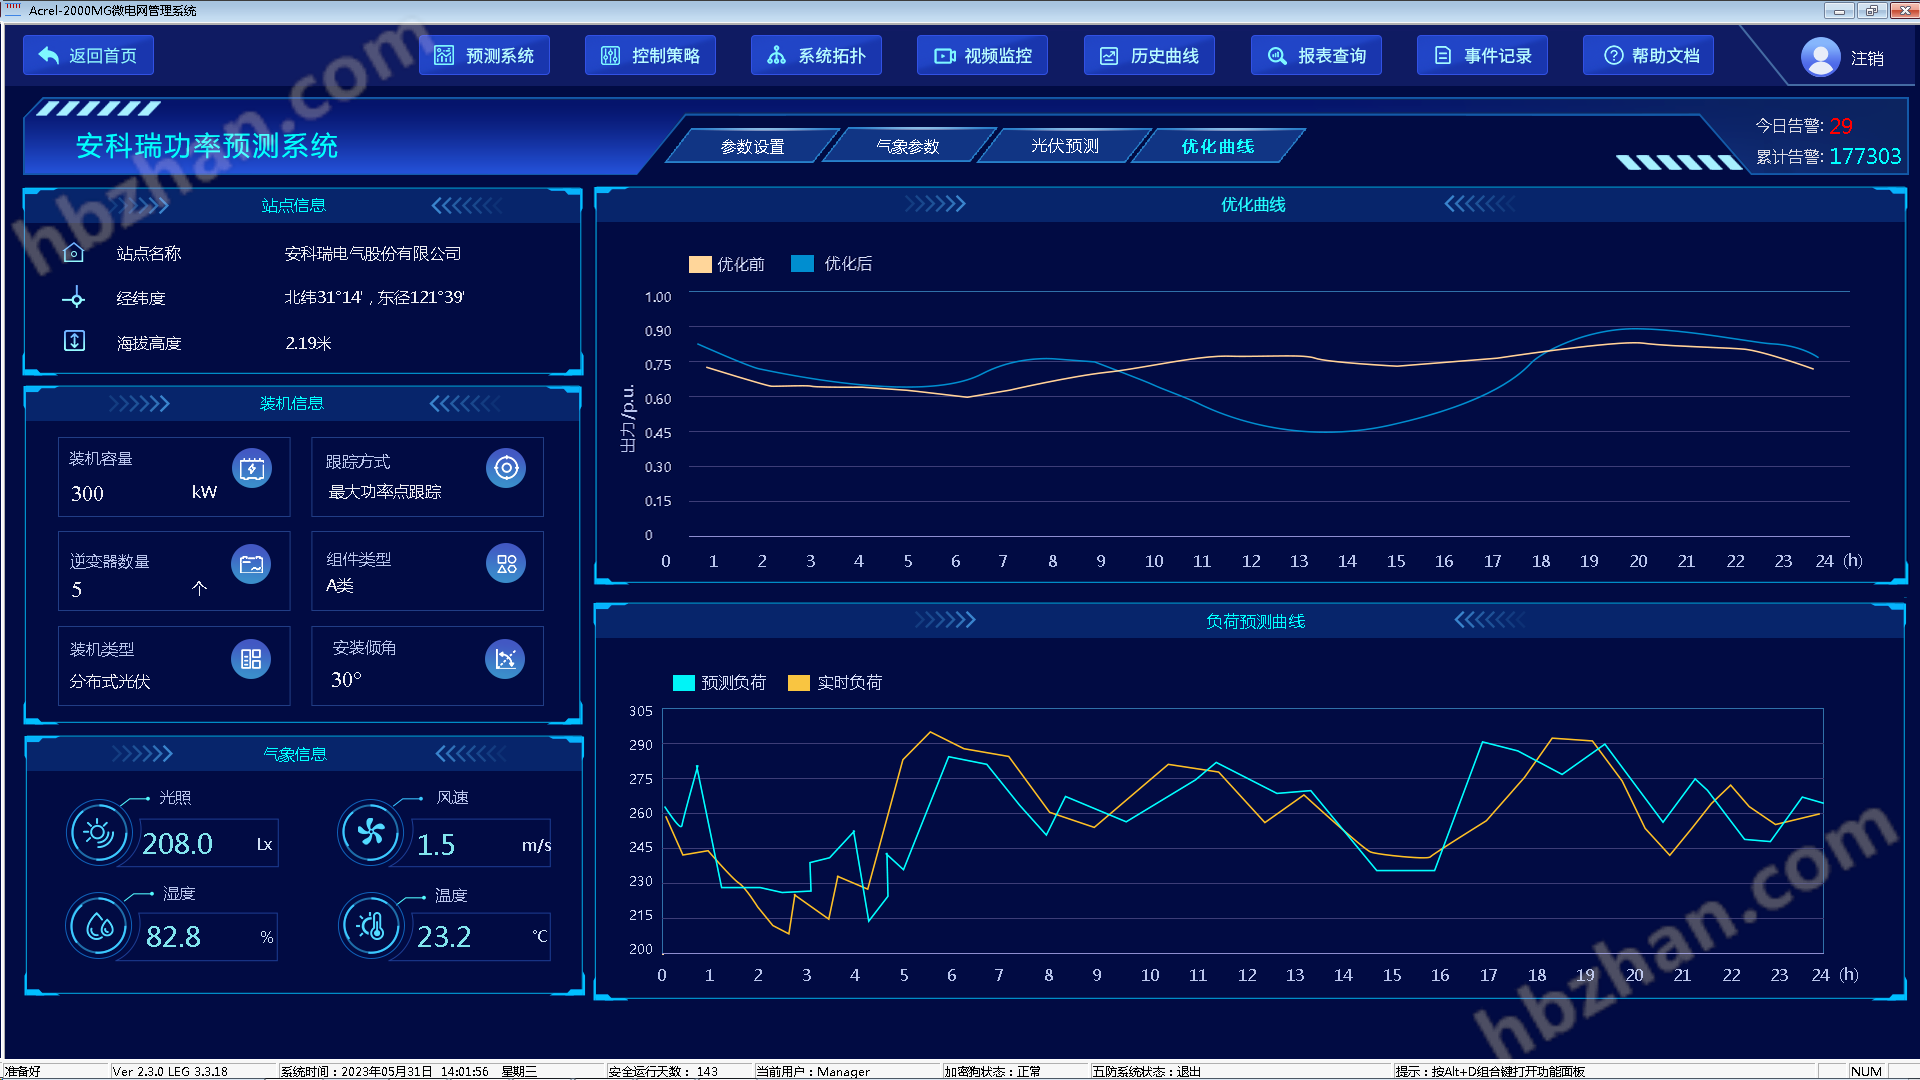Click the tracking mode target icon
The height and width of the screenshot is (1080, 1920).
506,468
